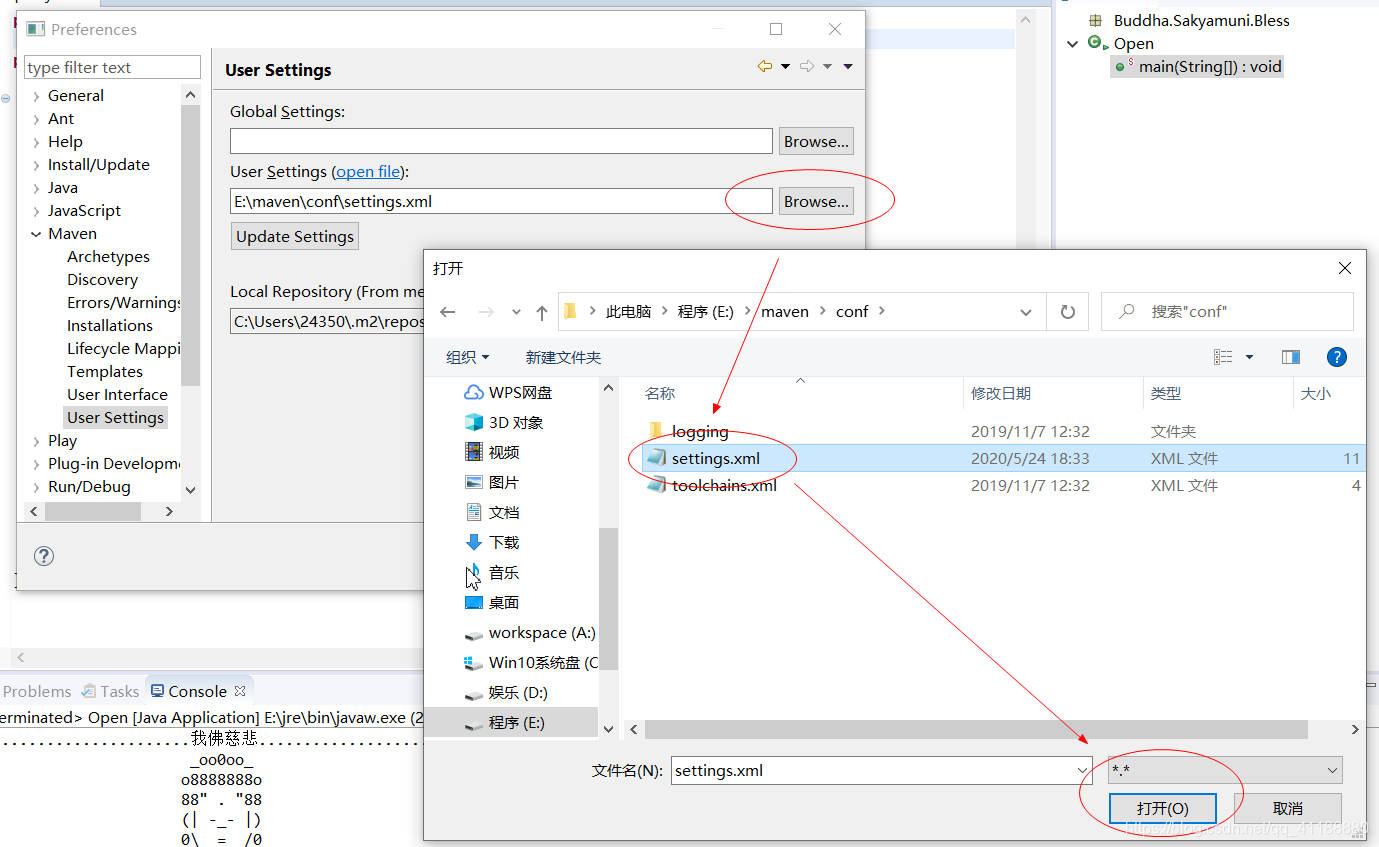Close the Console tab X icon

coord(239,691)
